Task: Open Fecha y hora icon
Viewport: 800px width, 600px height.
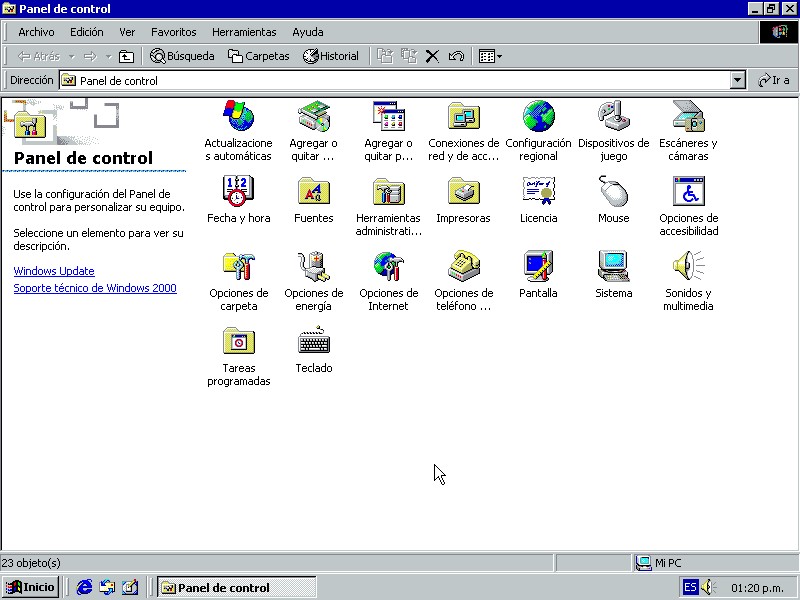Action: tap(238, 191)
